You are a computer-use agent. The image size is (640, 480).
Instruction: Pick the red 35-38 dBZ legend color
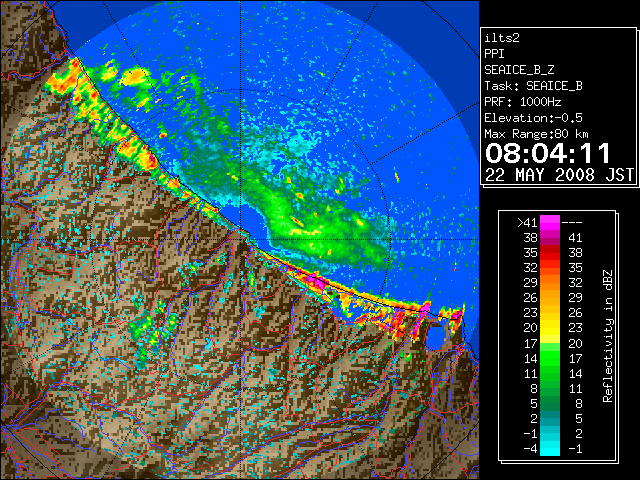coord(550,253)
